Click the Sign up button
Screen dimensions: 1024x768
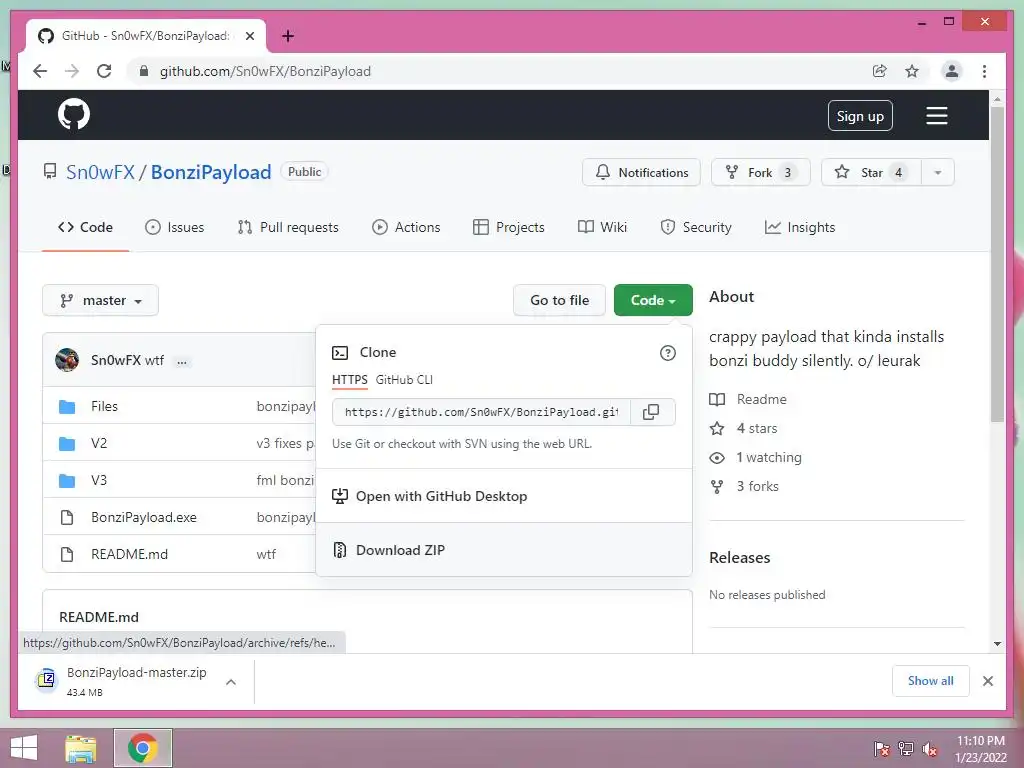pos(860,116)
